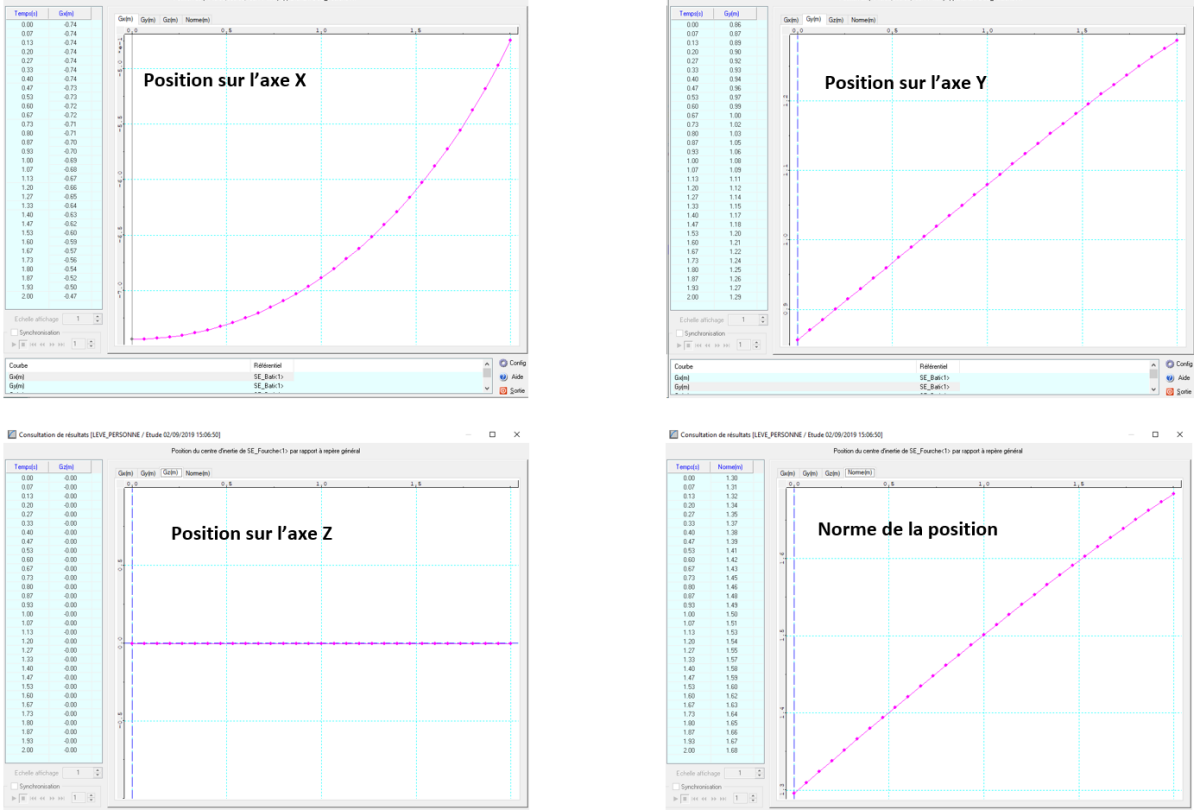Jump to last frame in the Y-axis window
The image size is (1200, 810).
(x=726, y=345)
